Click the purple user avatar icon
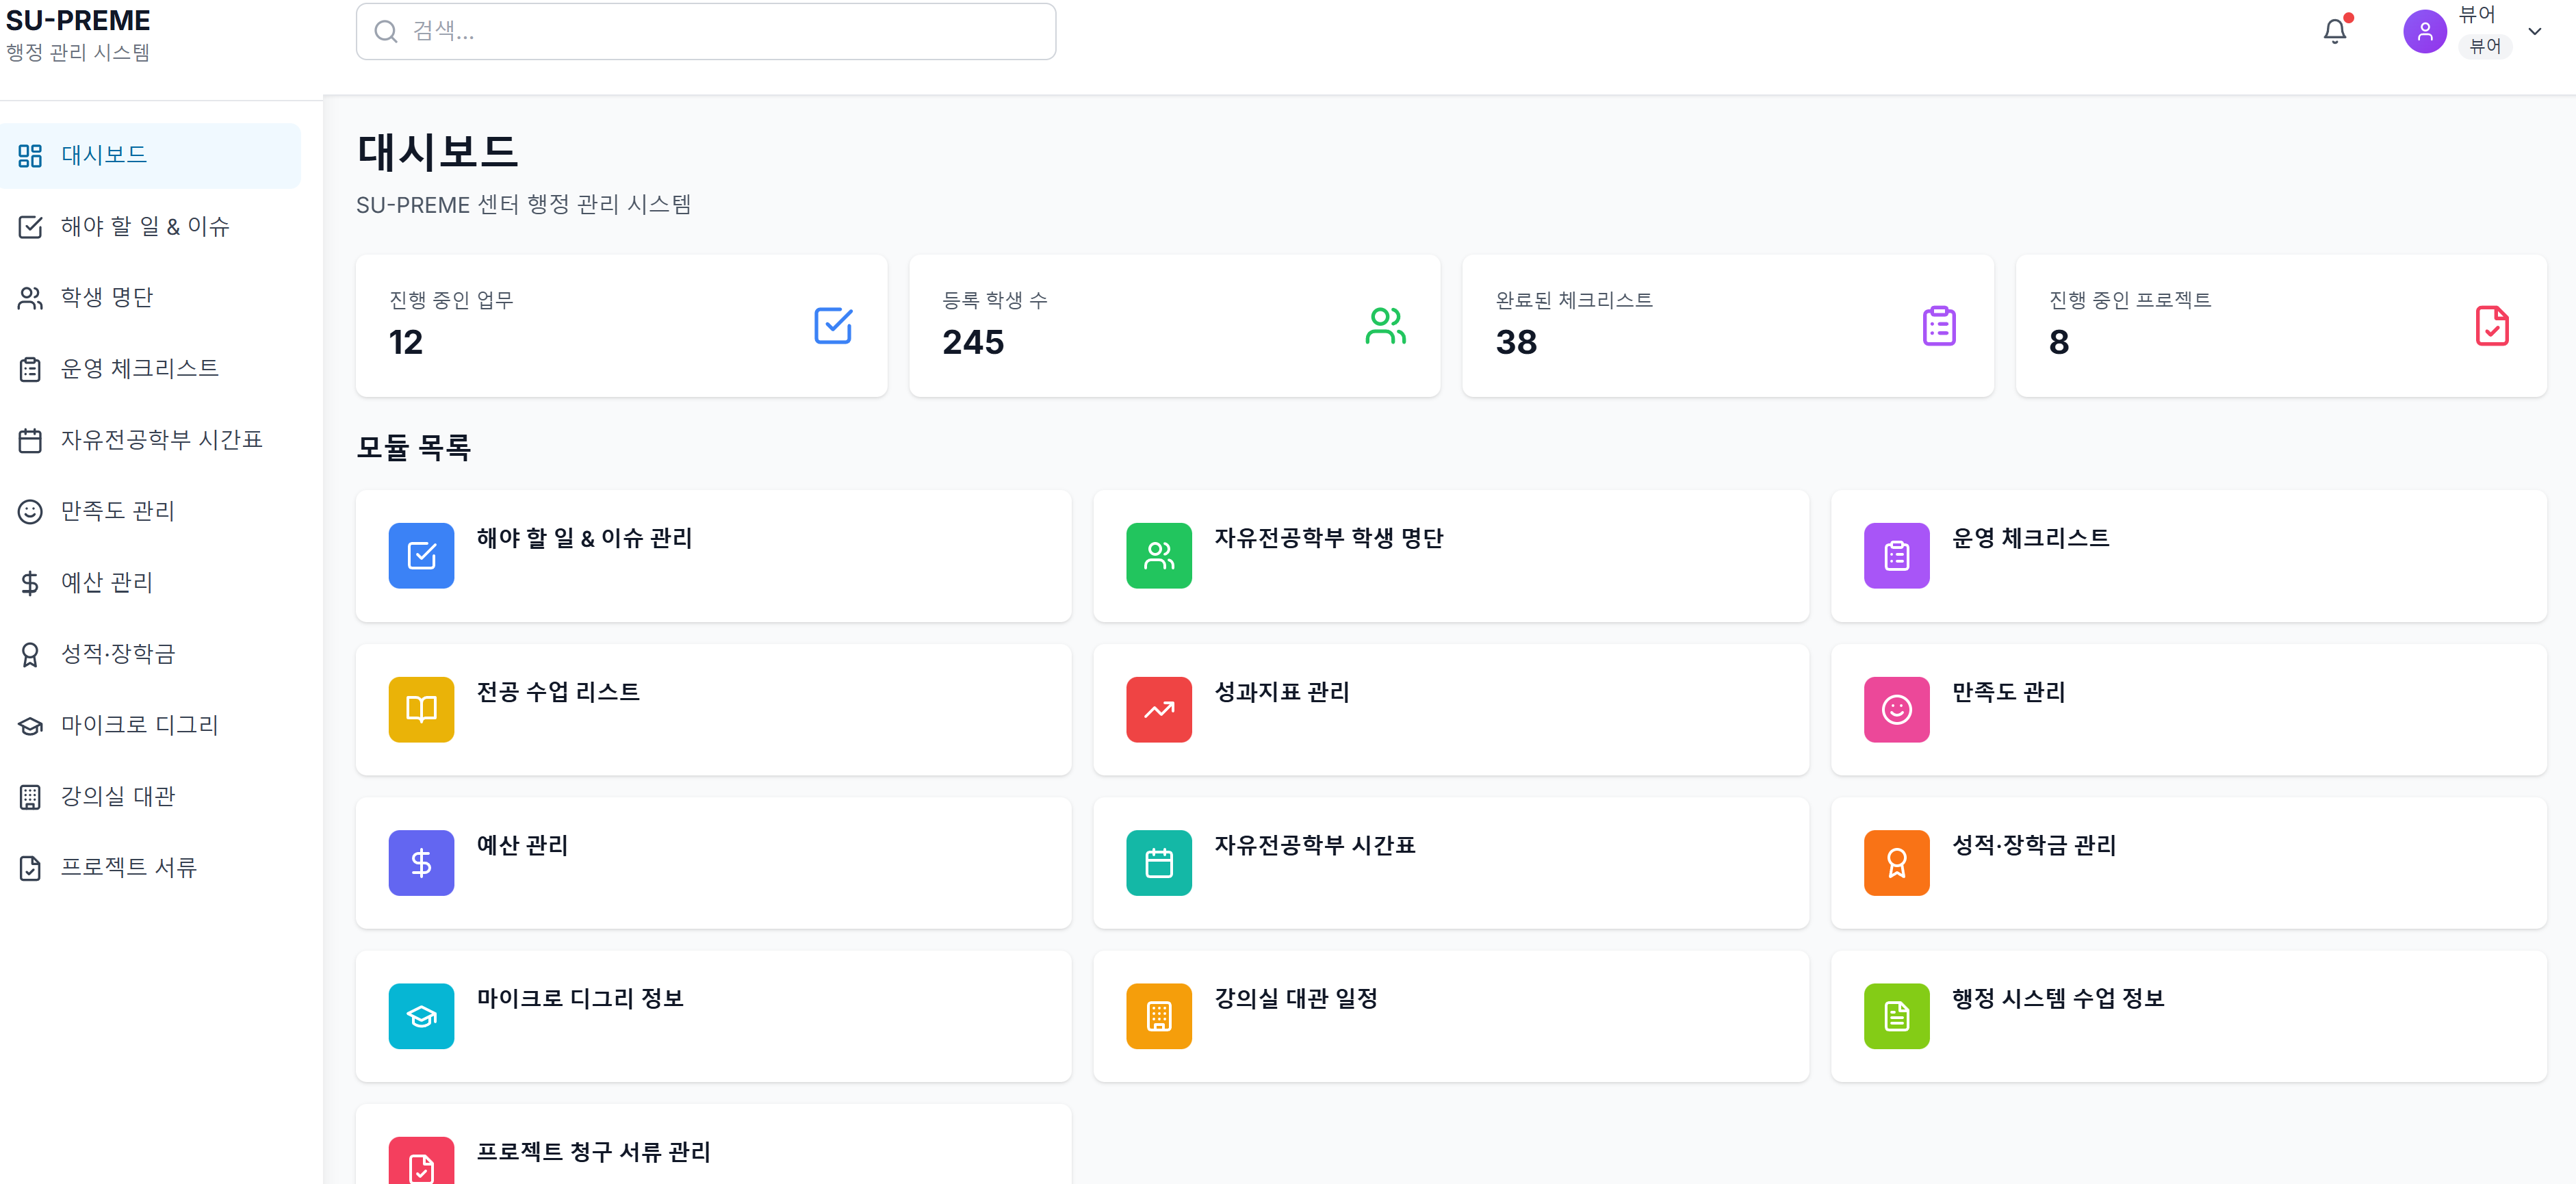Image resolution: width=2576 pixels, height=1184 pixels. (2424, 31)
